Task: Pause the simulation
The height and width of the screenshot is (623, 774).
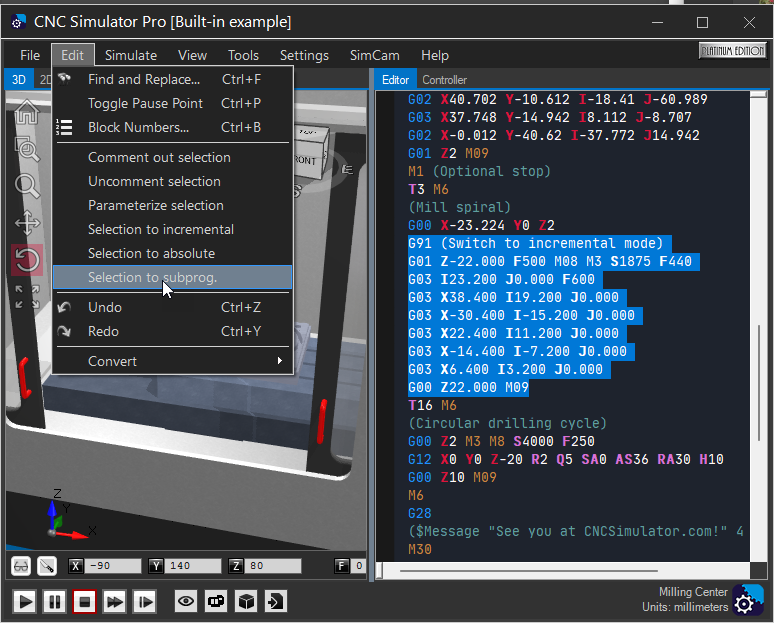Action: tap(54, 601)
